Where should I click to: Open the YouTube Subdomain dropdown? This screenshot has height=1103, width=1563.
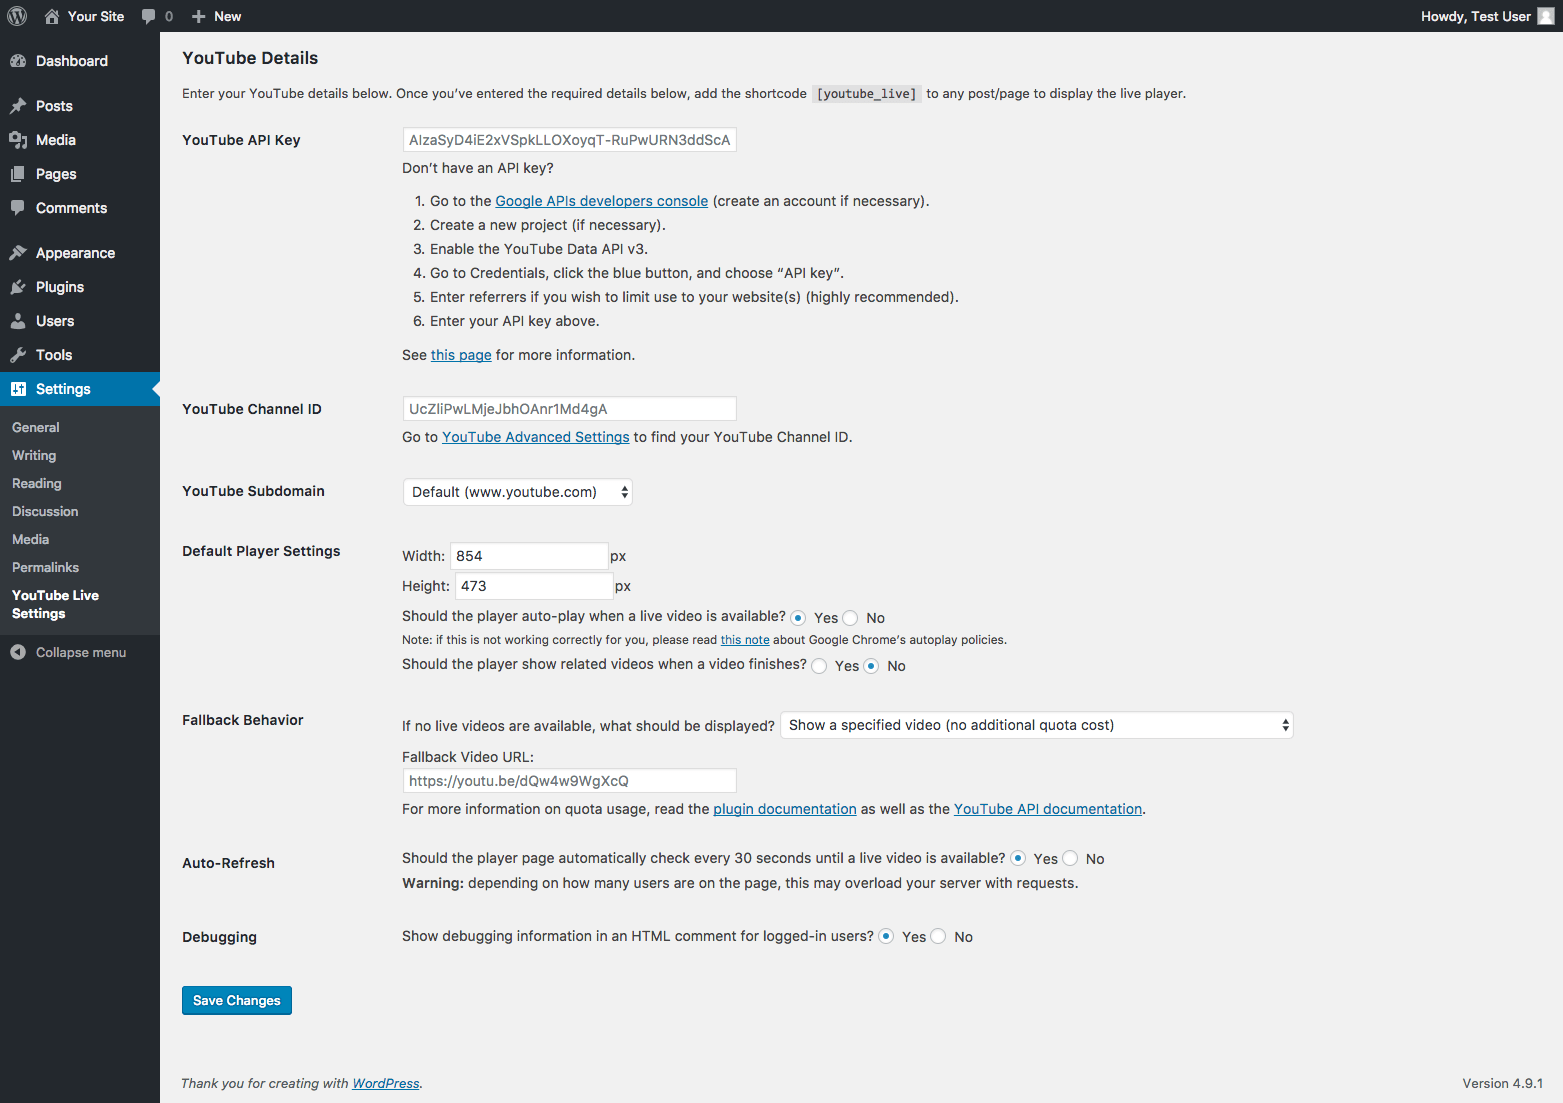(x=517, y=492)
